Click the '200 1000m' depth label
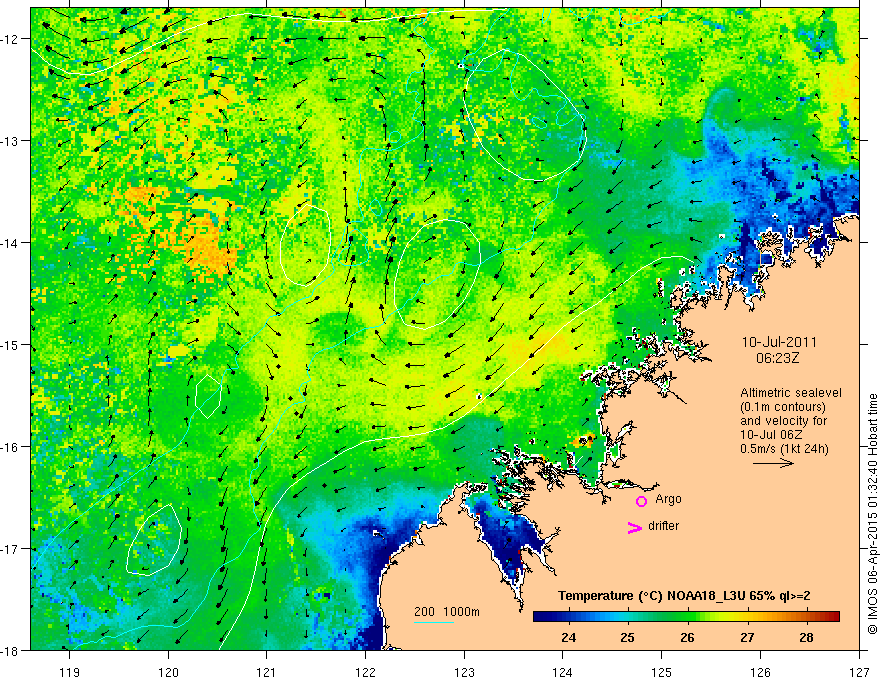This screenshot has width=880, height=680. coord(447,612)
